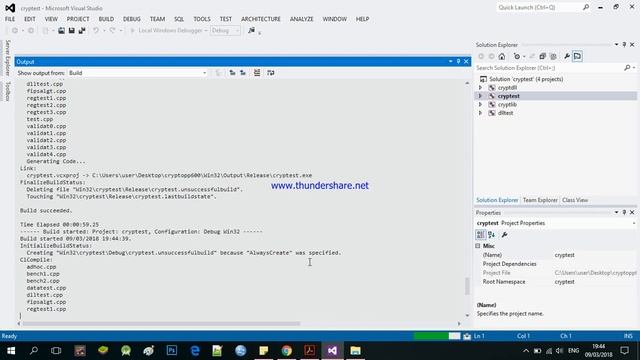Toggle auto hide pin on Solution Explorer
This screenshot has width=640, height=360.
(624, 44)
